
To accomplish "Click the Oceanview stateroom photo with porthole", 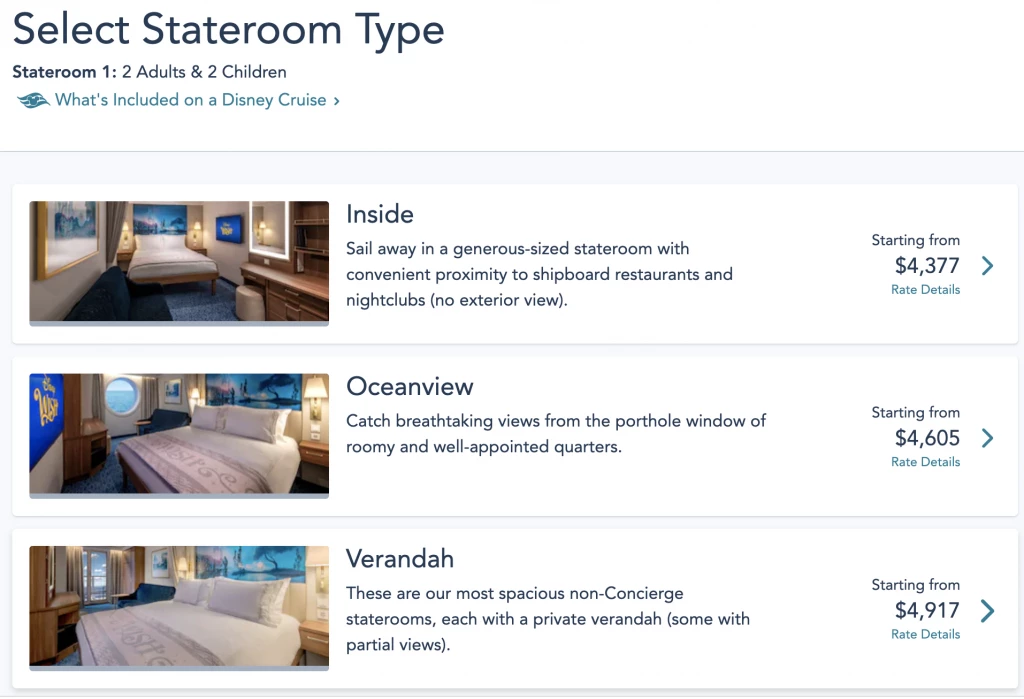I will 179,435.
